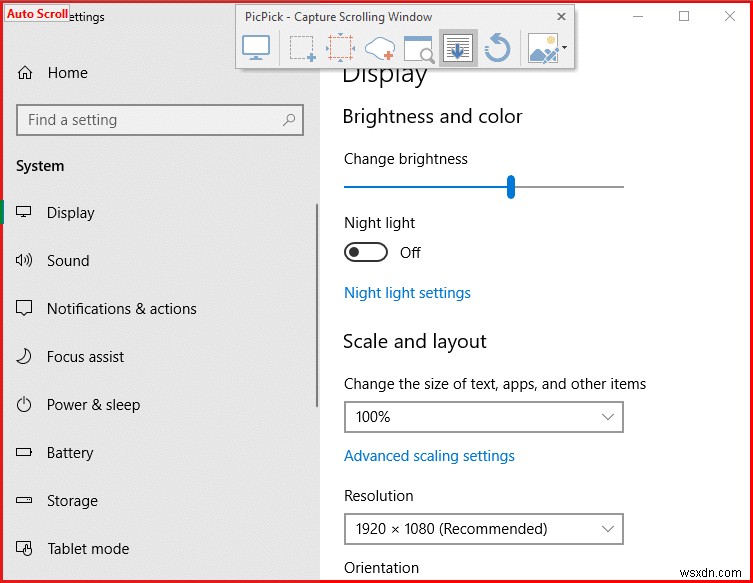Screen dimensions: 753x583
Task: Minimize the Settings window
Action: pyautogui.click(x=638, y=16)
